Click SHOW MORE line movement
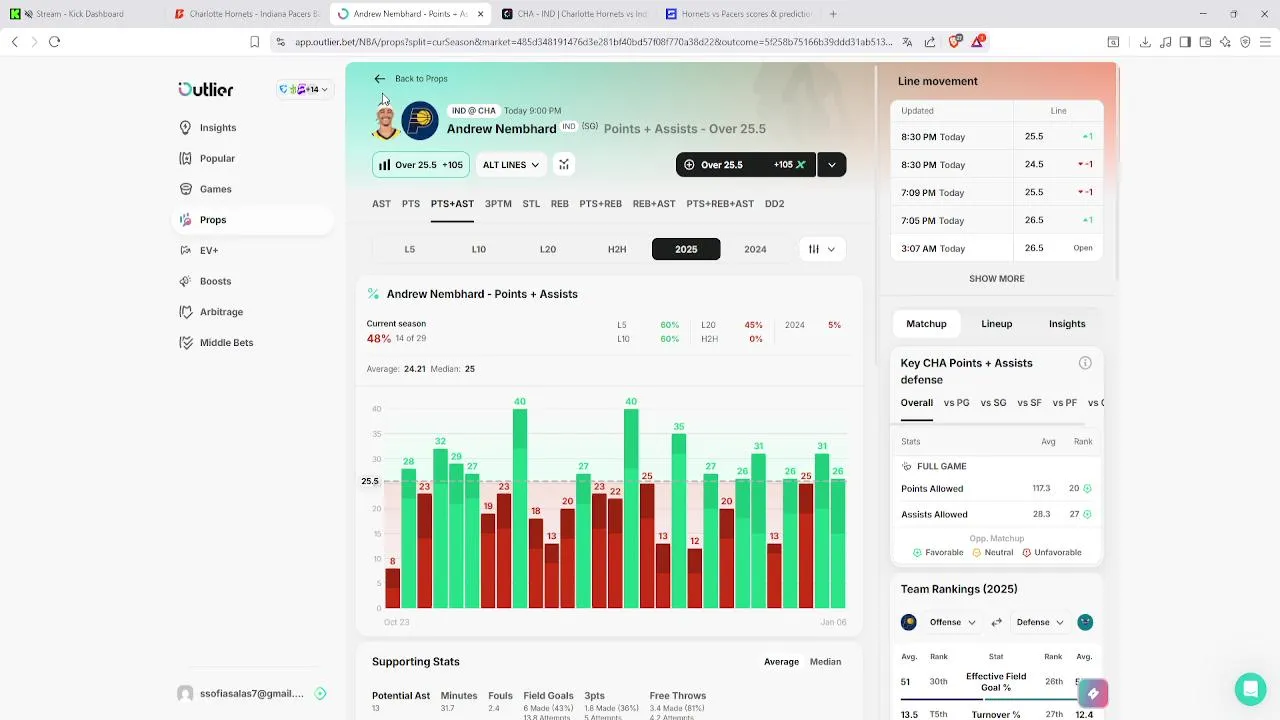The height and width of the screenshot is (720, 1280). point(996,279)
